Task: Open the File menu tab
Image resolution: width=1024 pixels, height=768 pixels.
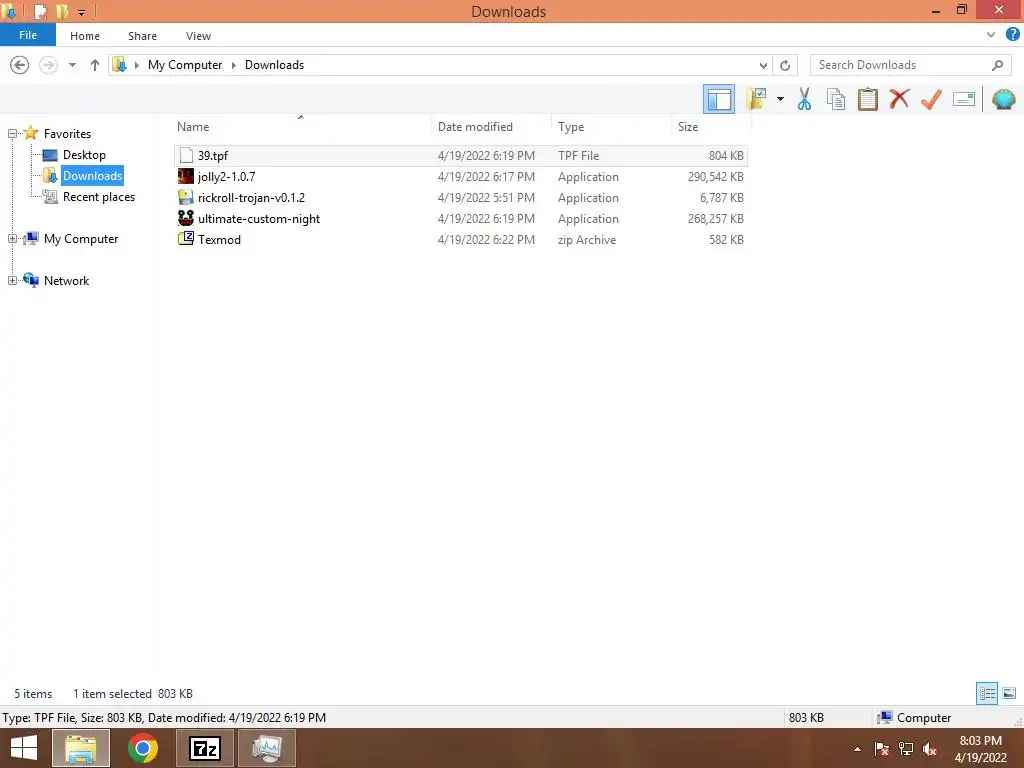Action: click(28, 35)
